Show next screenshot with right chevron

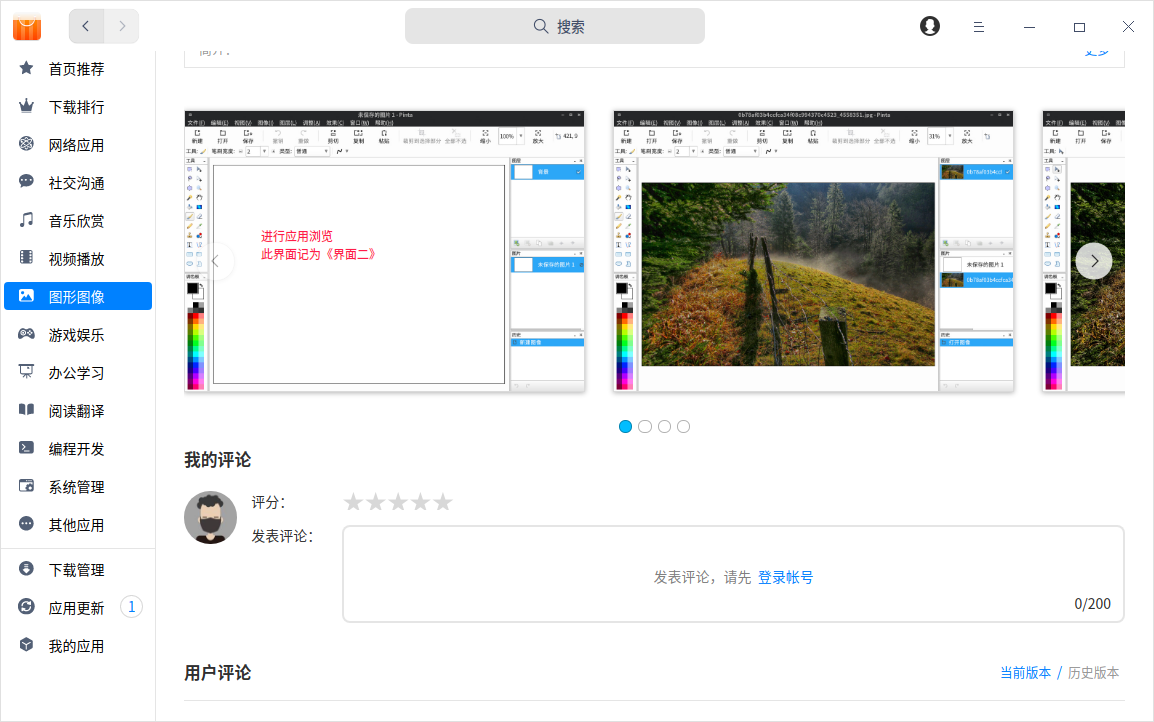pyautogui.click(x=1094, y=261)
